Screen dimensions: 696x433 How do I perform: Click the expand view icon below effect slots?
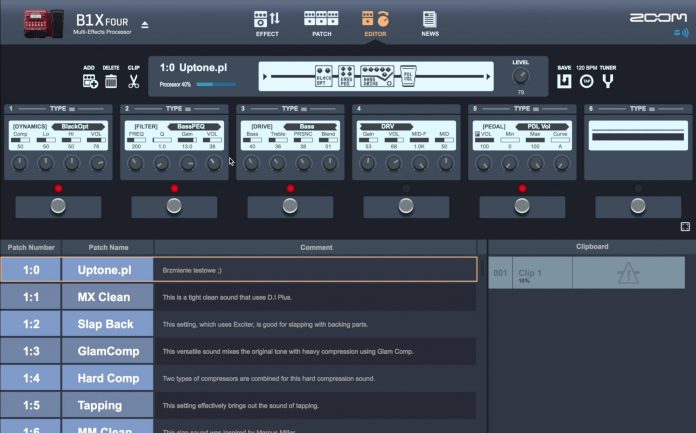coord(685,227)
